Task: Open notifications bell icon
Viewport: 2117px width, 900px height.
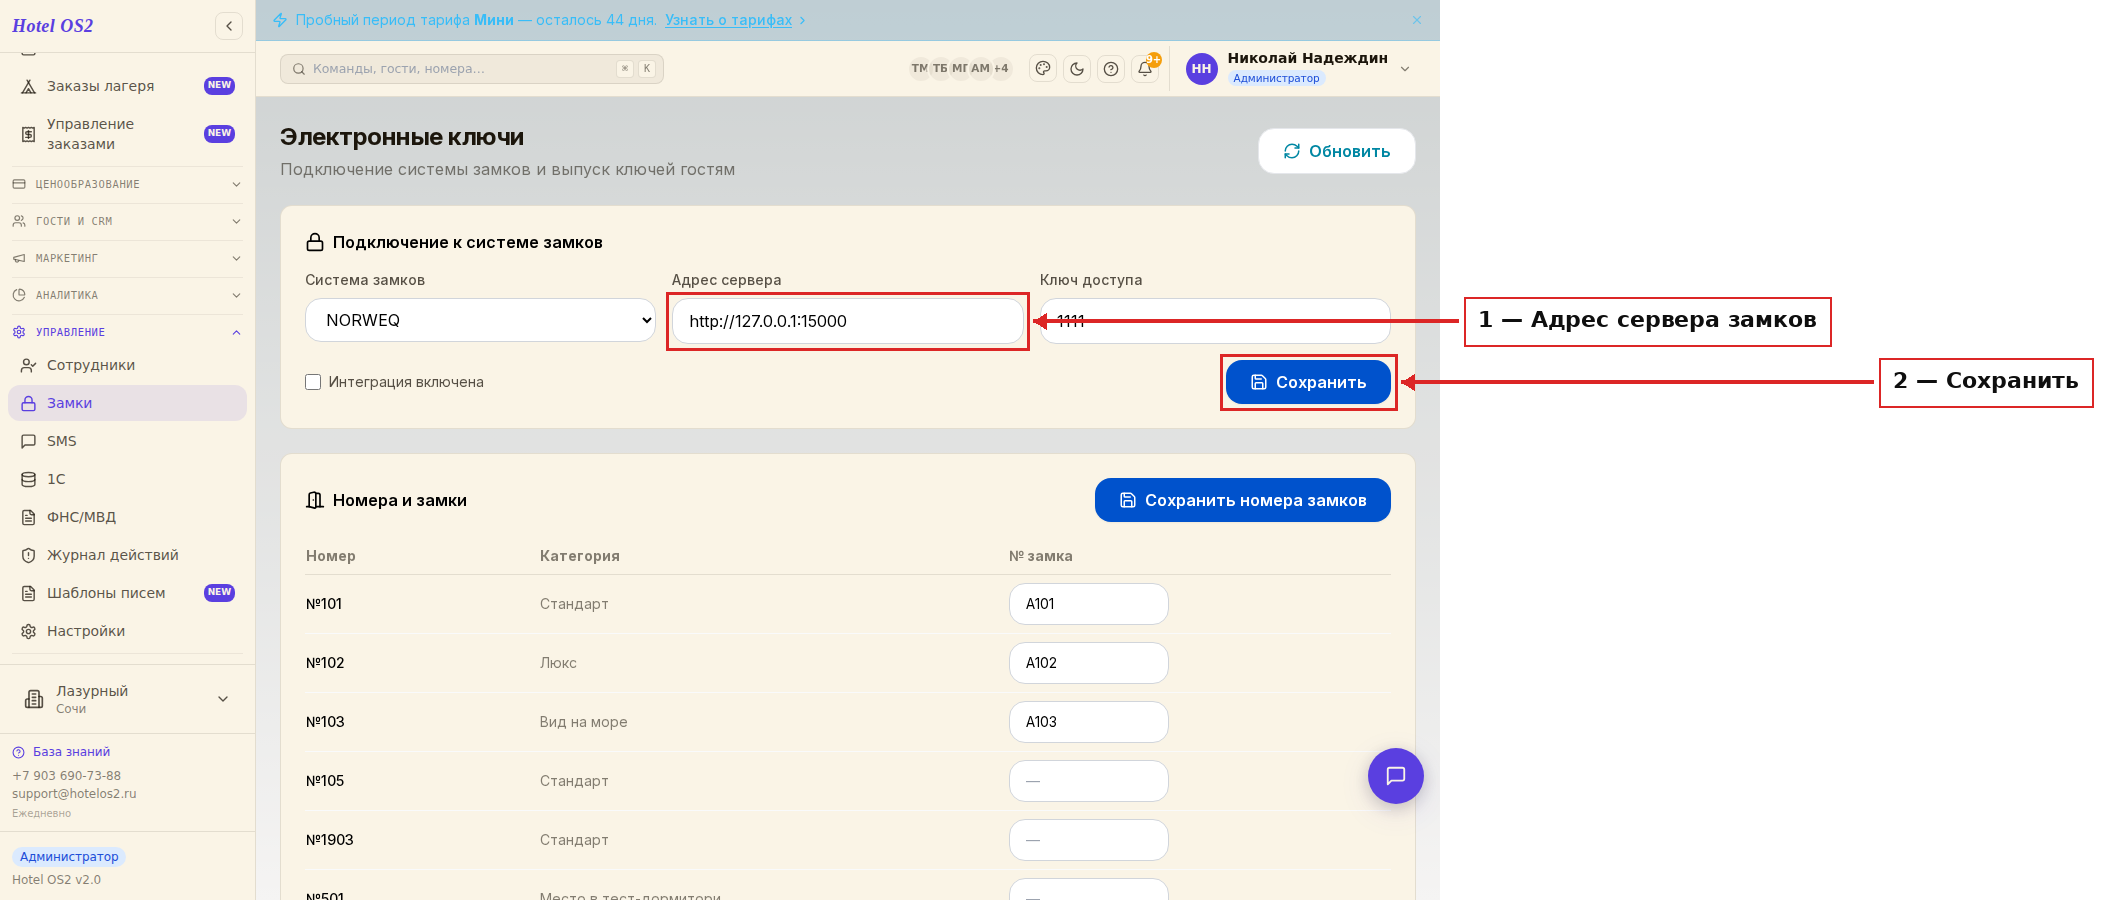Action: coord(1145,69)
